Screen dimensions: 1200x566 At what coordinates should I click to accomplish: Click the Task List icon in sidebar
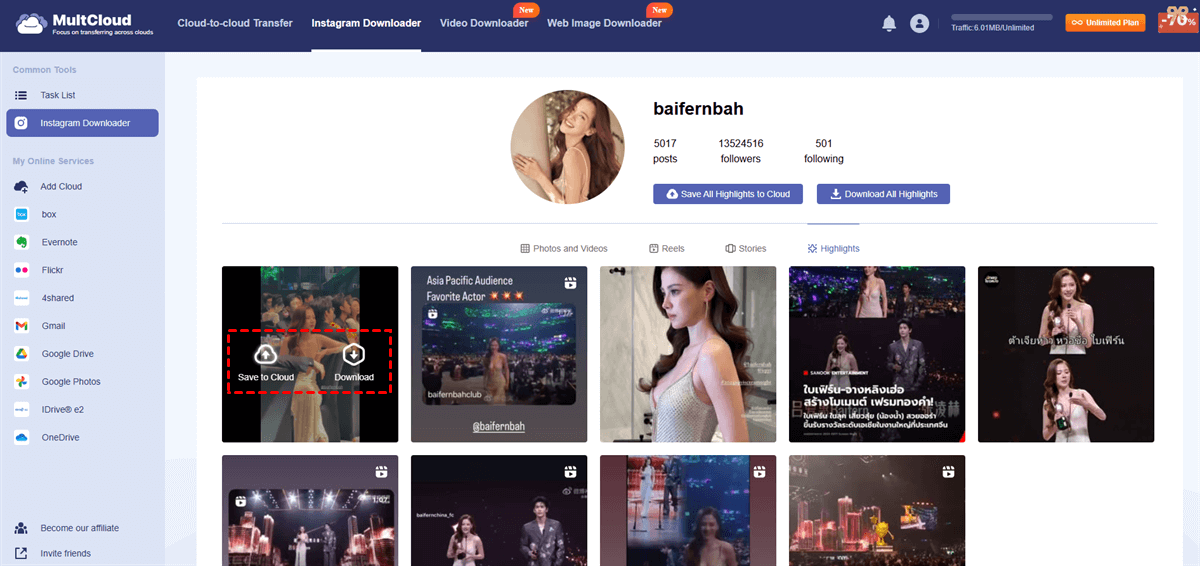21,95
